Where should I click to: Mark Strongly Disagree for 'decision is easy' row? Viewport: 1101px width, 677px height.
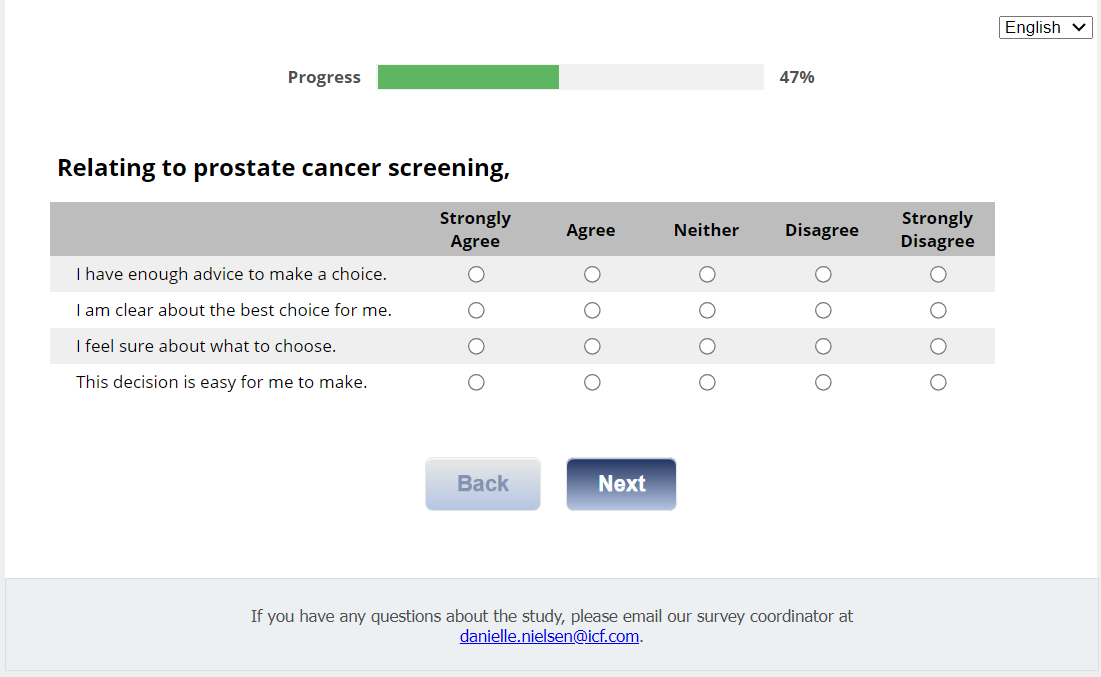pos(938,382)
